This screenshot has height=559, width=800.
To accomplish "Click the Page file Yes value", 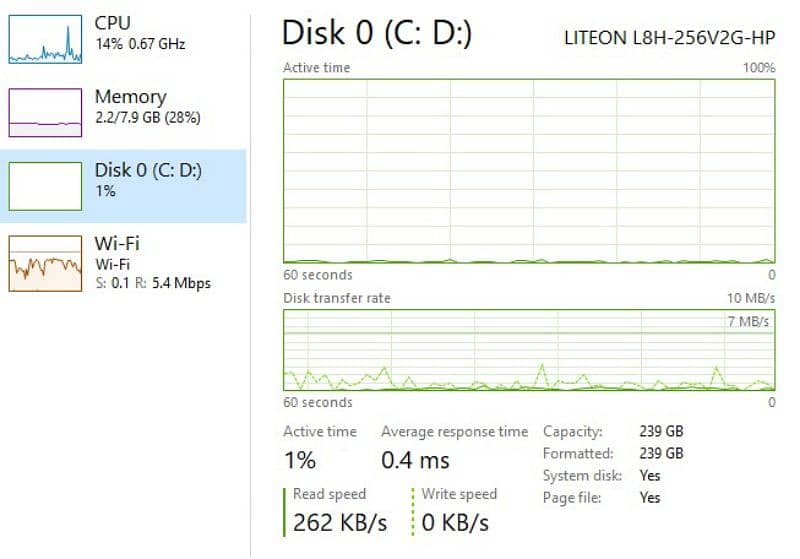I will 650,497.
